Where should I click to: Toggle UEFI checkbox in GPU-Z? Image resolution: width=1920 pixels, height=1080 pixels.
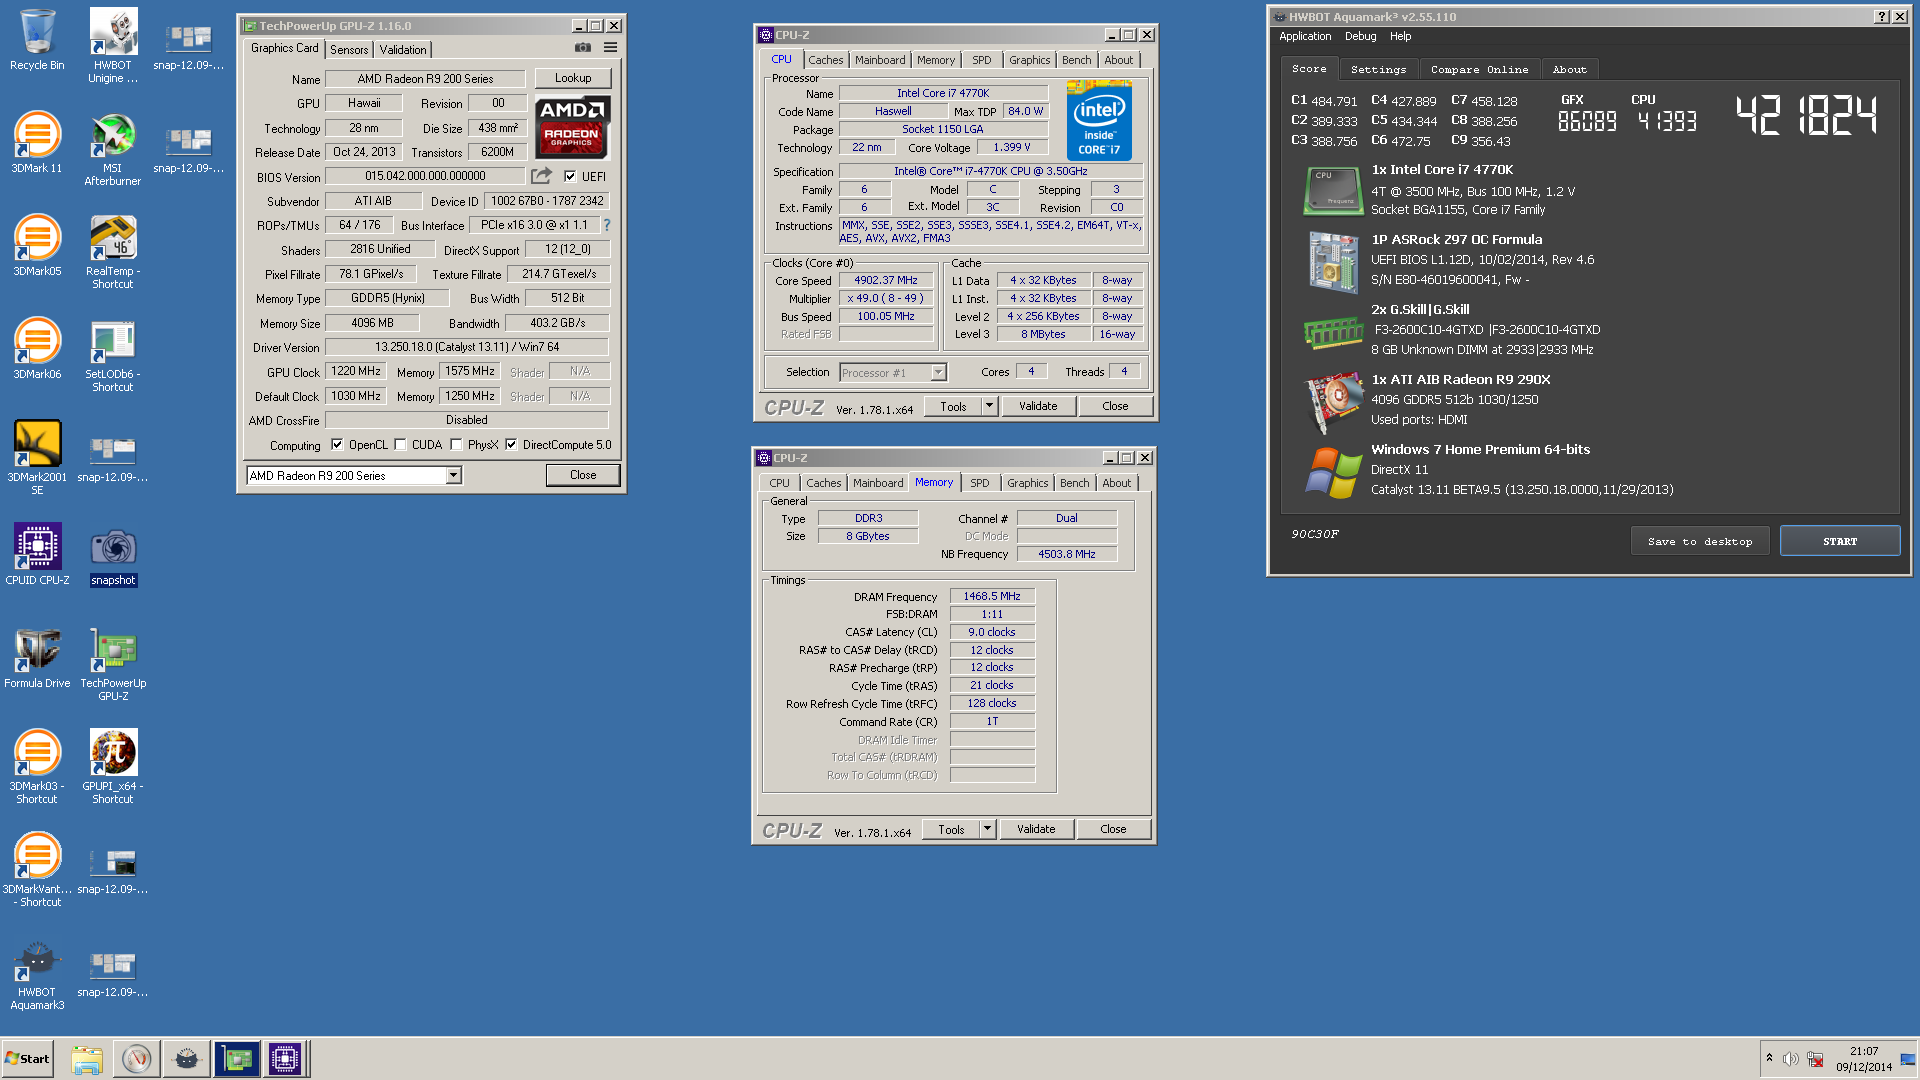pyautogui.click(x=570, y=176)
